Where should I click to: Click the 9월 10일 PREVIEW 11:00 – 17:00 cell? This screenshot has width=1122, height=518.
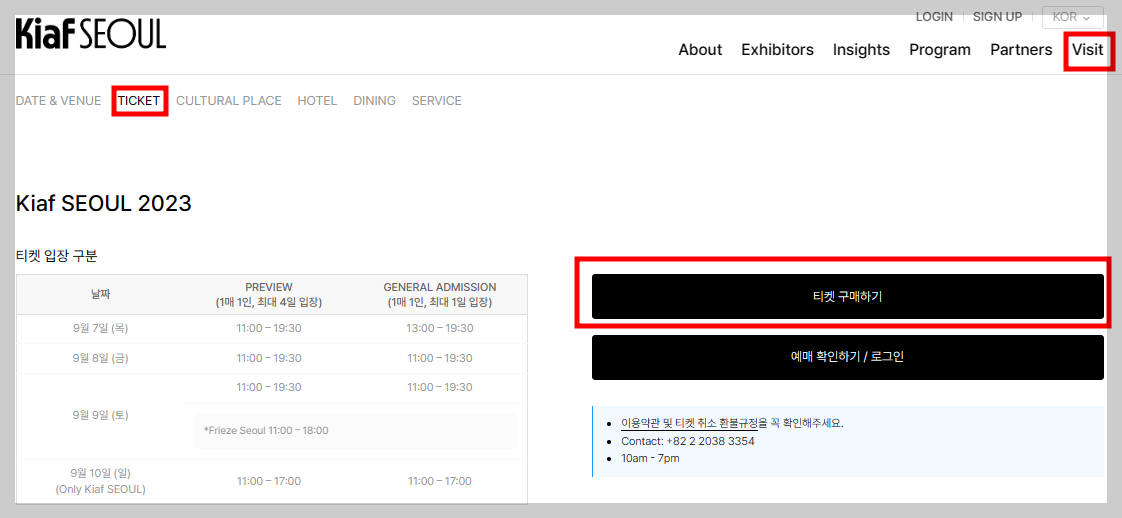click(269, 482)
